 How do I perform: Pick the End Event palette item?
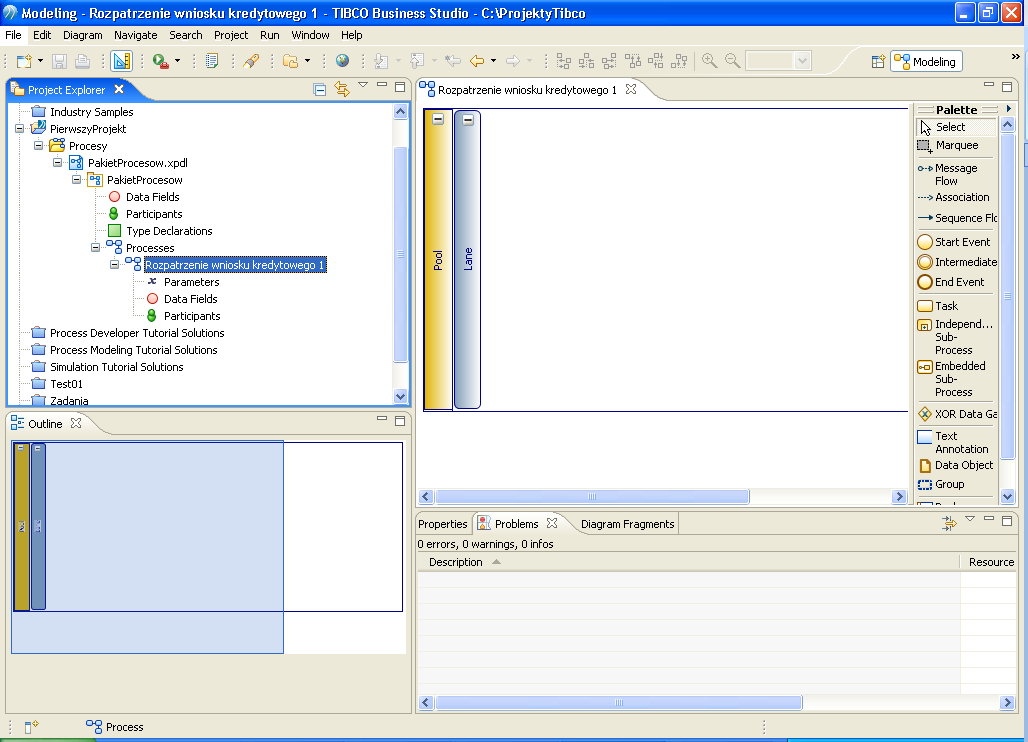click(x=956, y=283)
